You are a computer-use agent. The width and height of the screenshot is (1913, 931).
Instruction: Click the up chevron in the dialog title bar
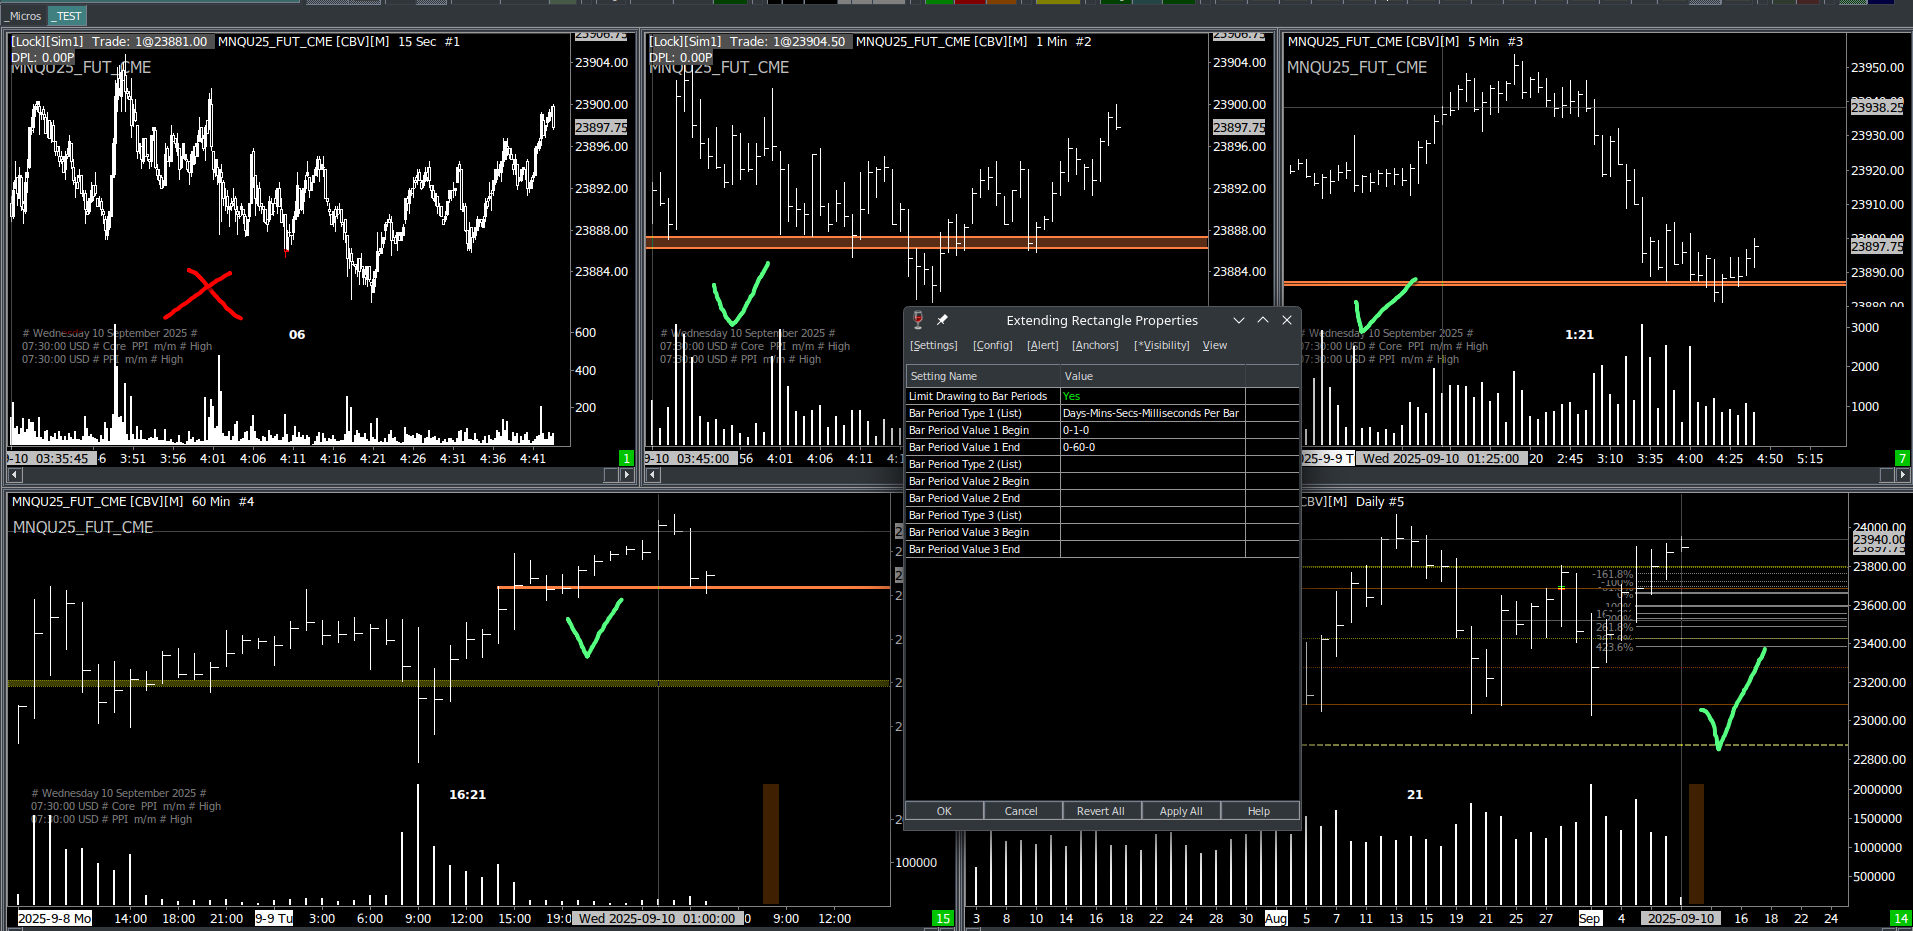(x=1263, y=320)
